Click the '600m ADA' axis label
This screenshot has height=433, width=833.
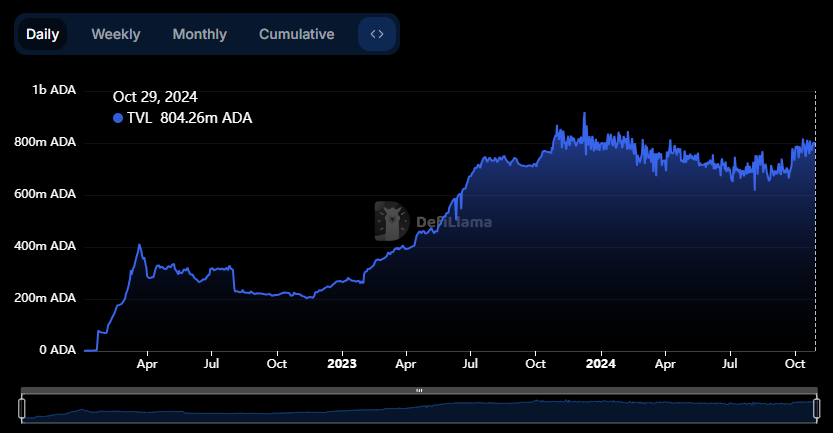(x=45, y=194)
